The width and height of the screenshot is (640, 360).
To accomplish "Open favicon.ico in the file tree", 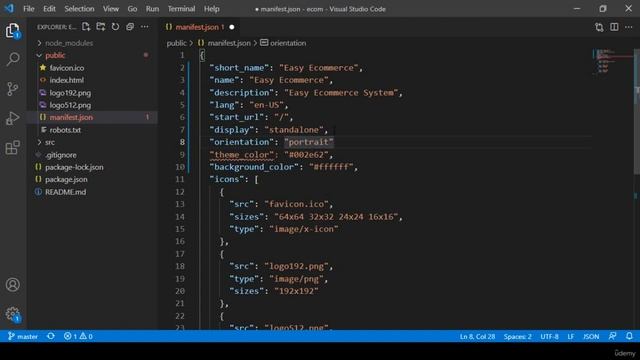I will [67, 68].
